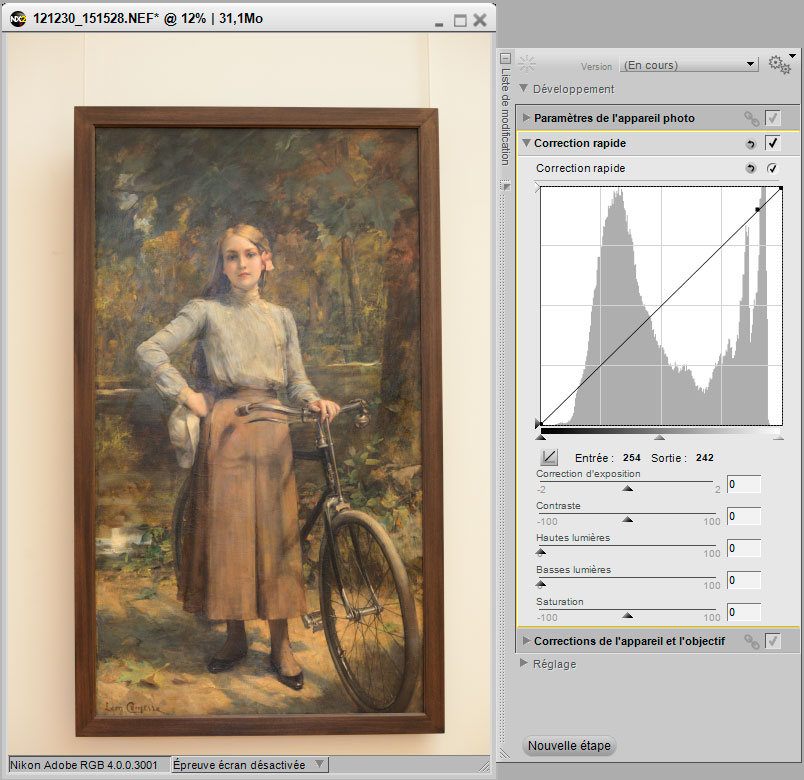Open Épreuve écran désactivée dropdown
This screenshot has height=780, width=804.
250,765
